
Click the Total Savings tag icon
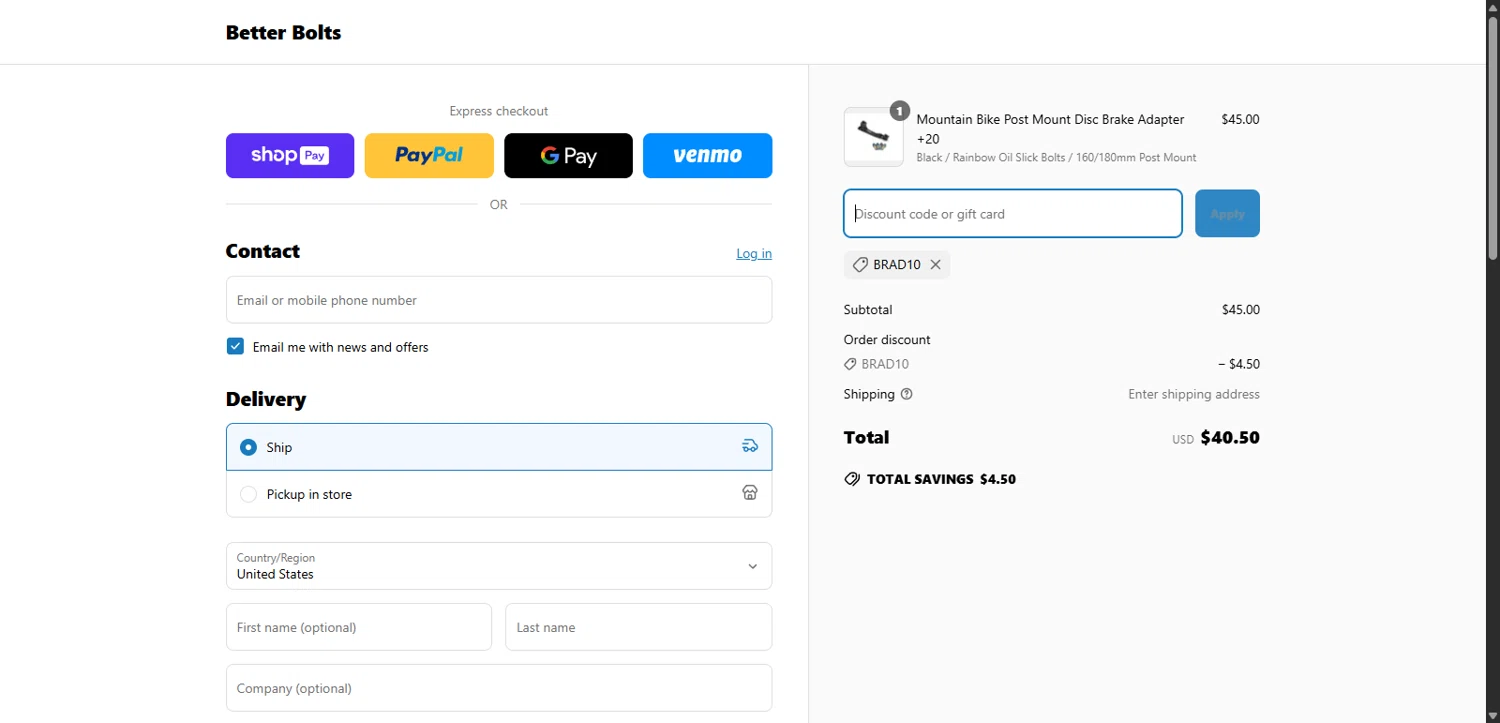(852, 479)
